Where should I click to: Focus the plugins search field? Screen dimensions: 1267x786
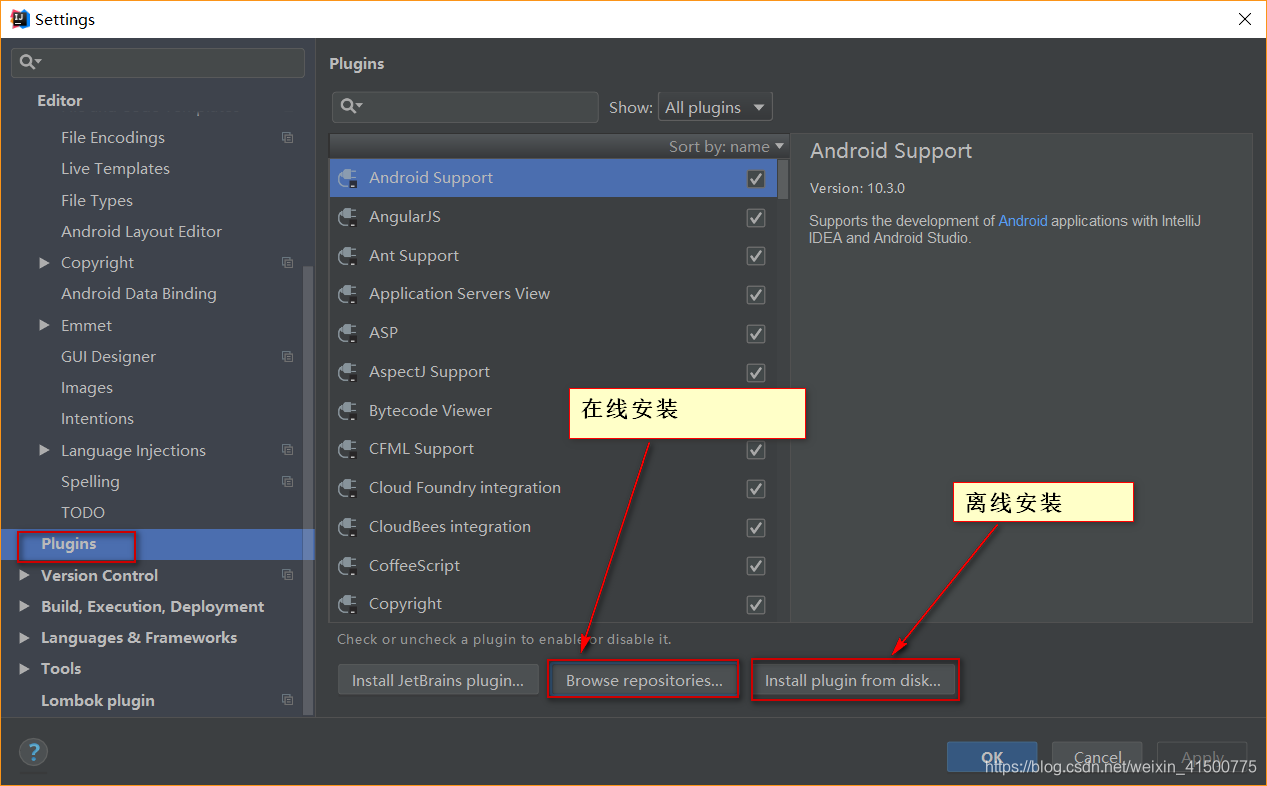click(x=465, y=107)
